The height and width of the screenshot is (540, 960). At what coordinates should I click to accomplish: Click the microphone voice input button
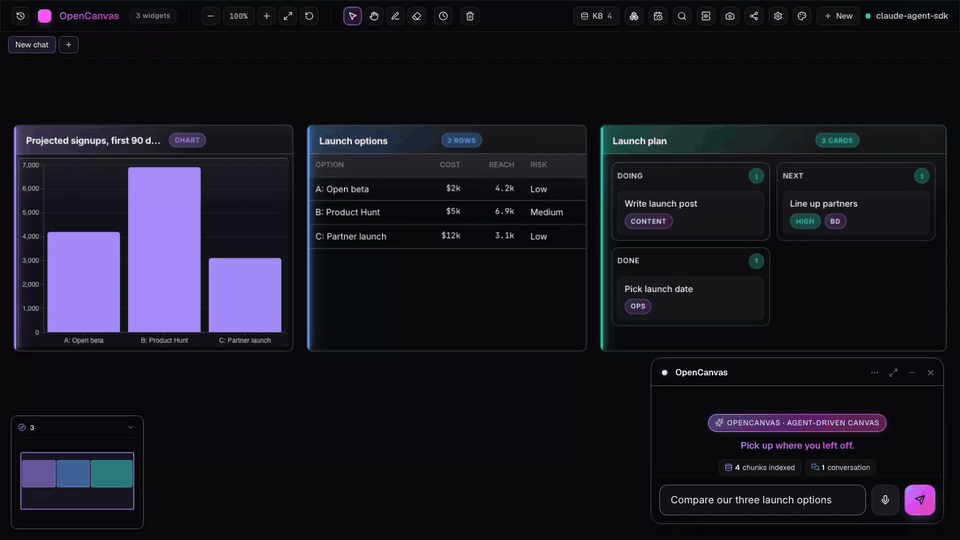(885, 500)
